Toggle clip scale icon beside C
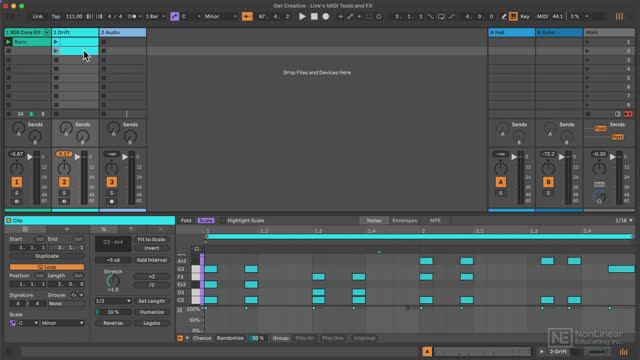The width and height of the screenshot is (640, 360). [x=13, y=323]
